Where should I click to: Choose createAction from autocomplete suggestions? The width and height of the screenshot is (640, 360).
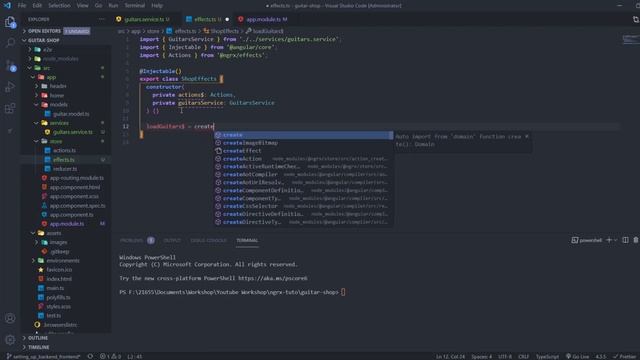(303, 158)
